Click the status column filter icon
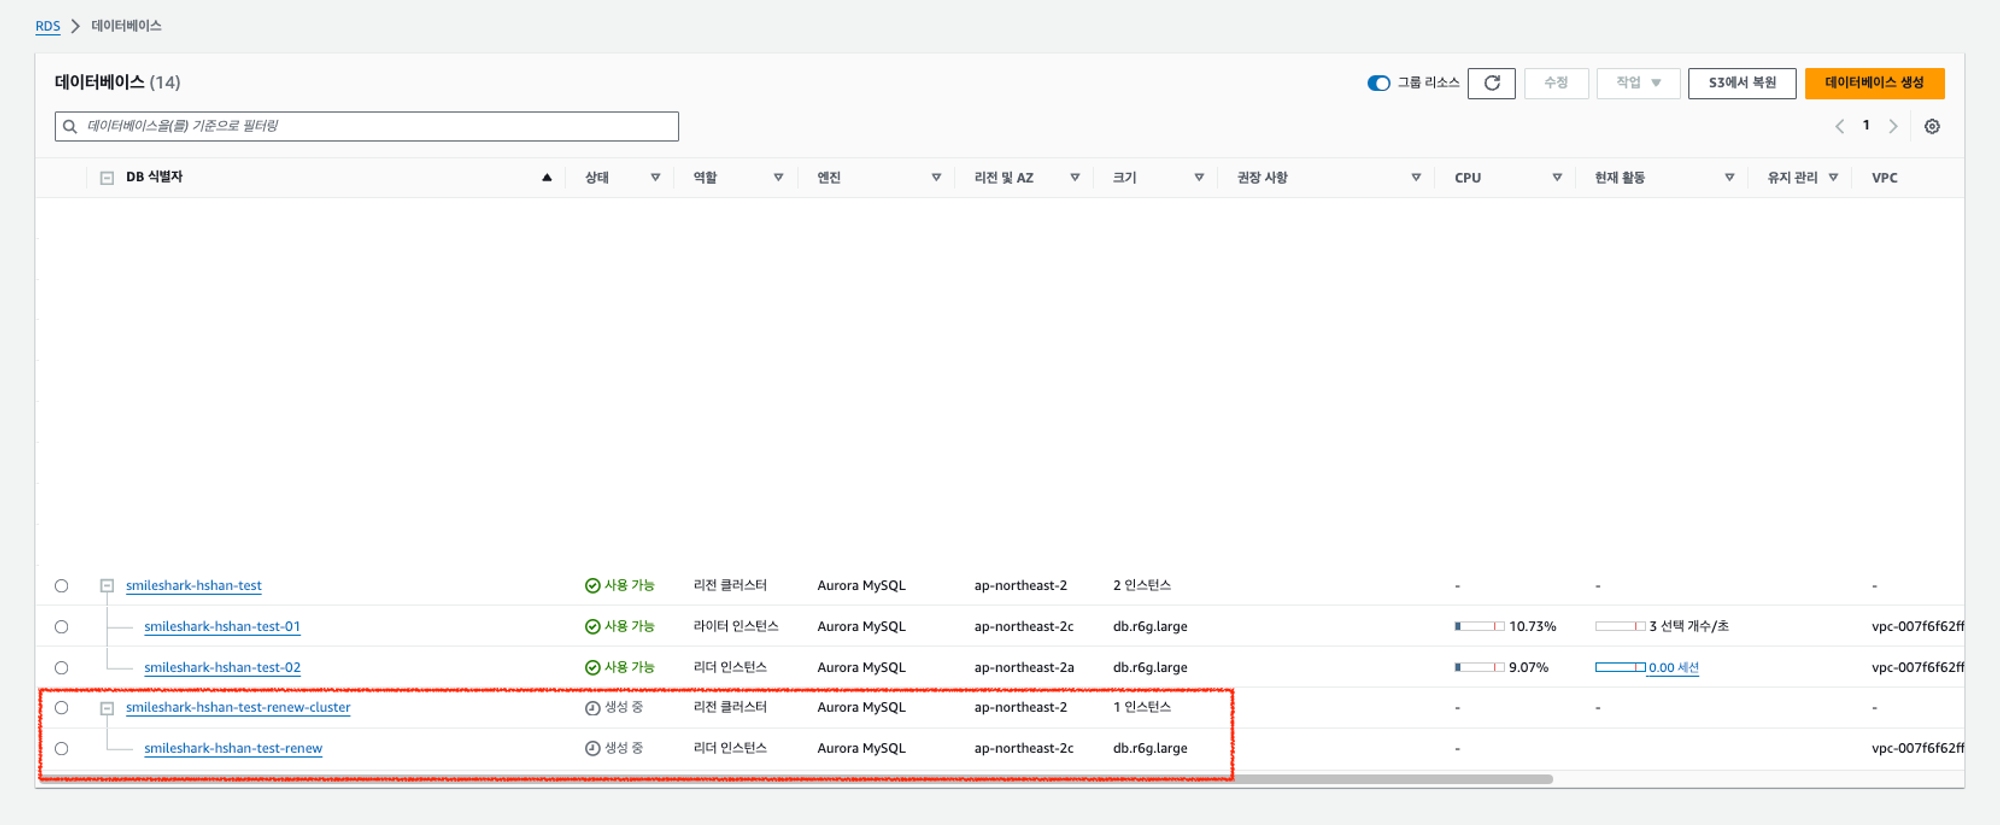The width and height of the screenshot is (2000, 825). pyautogui.click(x=656, y=178)
